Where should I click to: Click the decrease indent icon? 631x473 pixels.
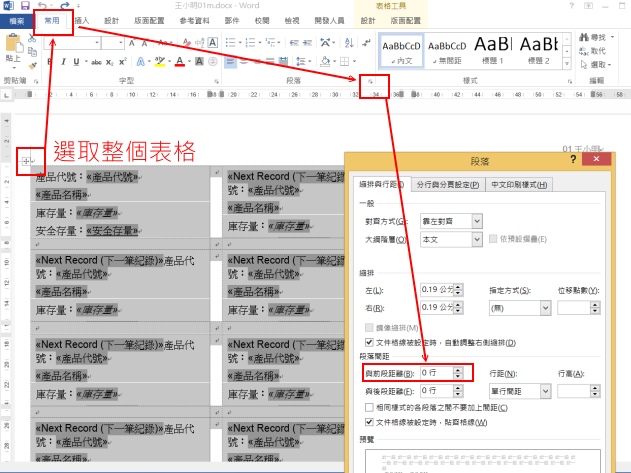(x=294, y=42)
